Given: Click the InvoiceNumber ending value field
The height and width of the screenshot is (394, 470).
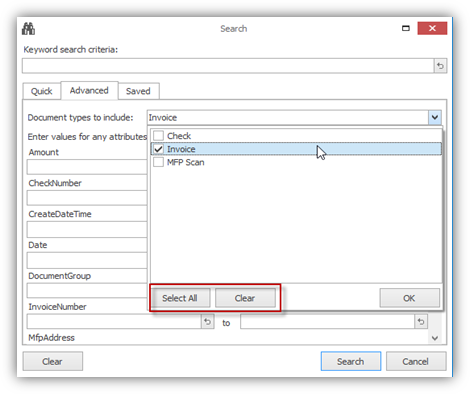Looking at the screenshot, I should (328, 322).
